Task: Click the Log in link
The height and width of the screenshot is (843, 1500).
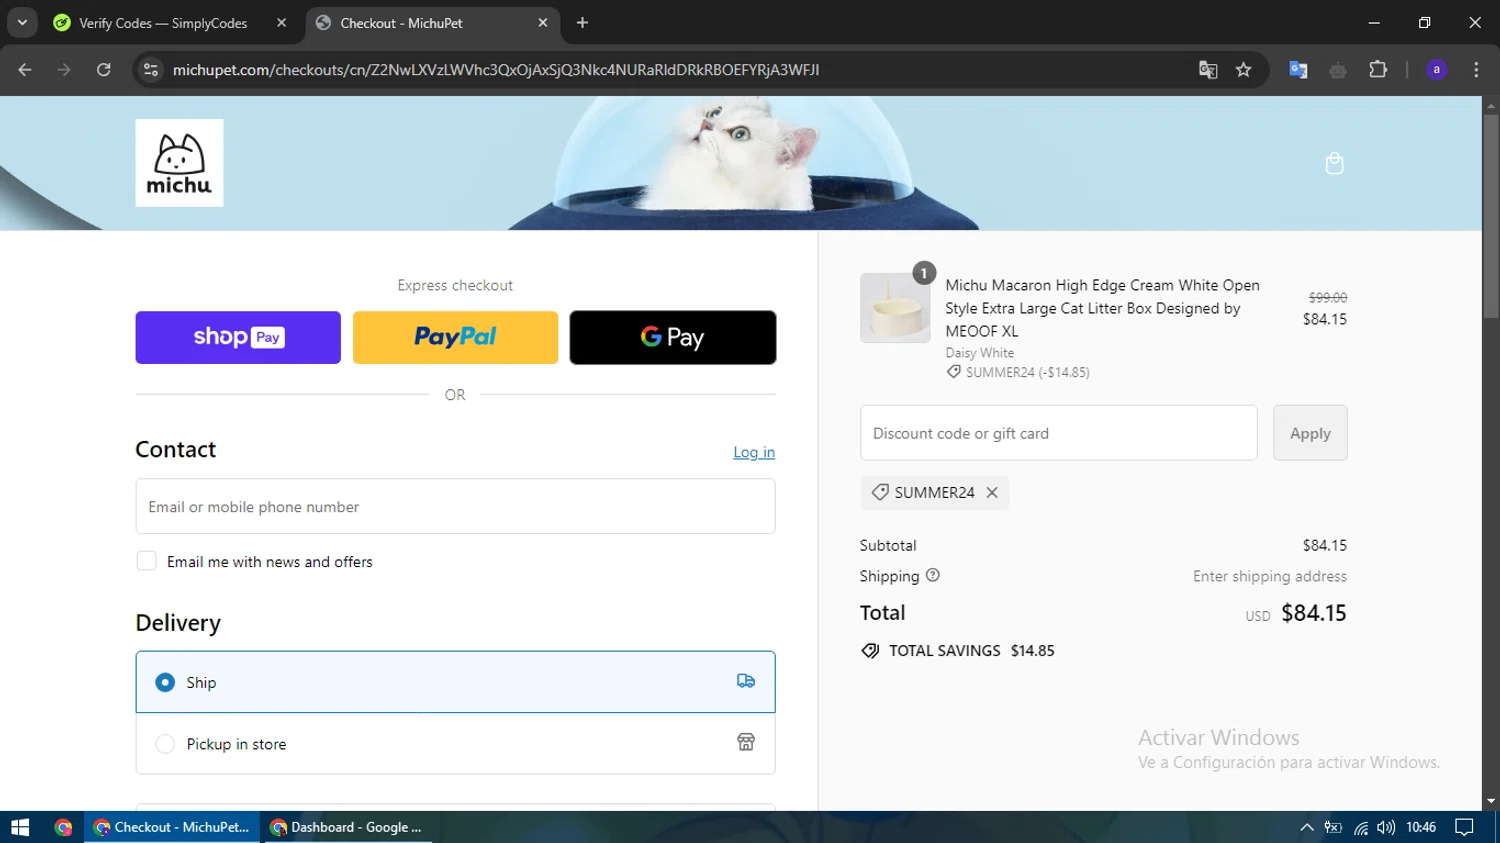Action: click(754, 452)
